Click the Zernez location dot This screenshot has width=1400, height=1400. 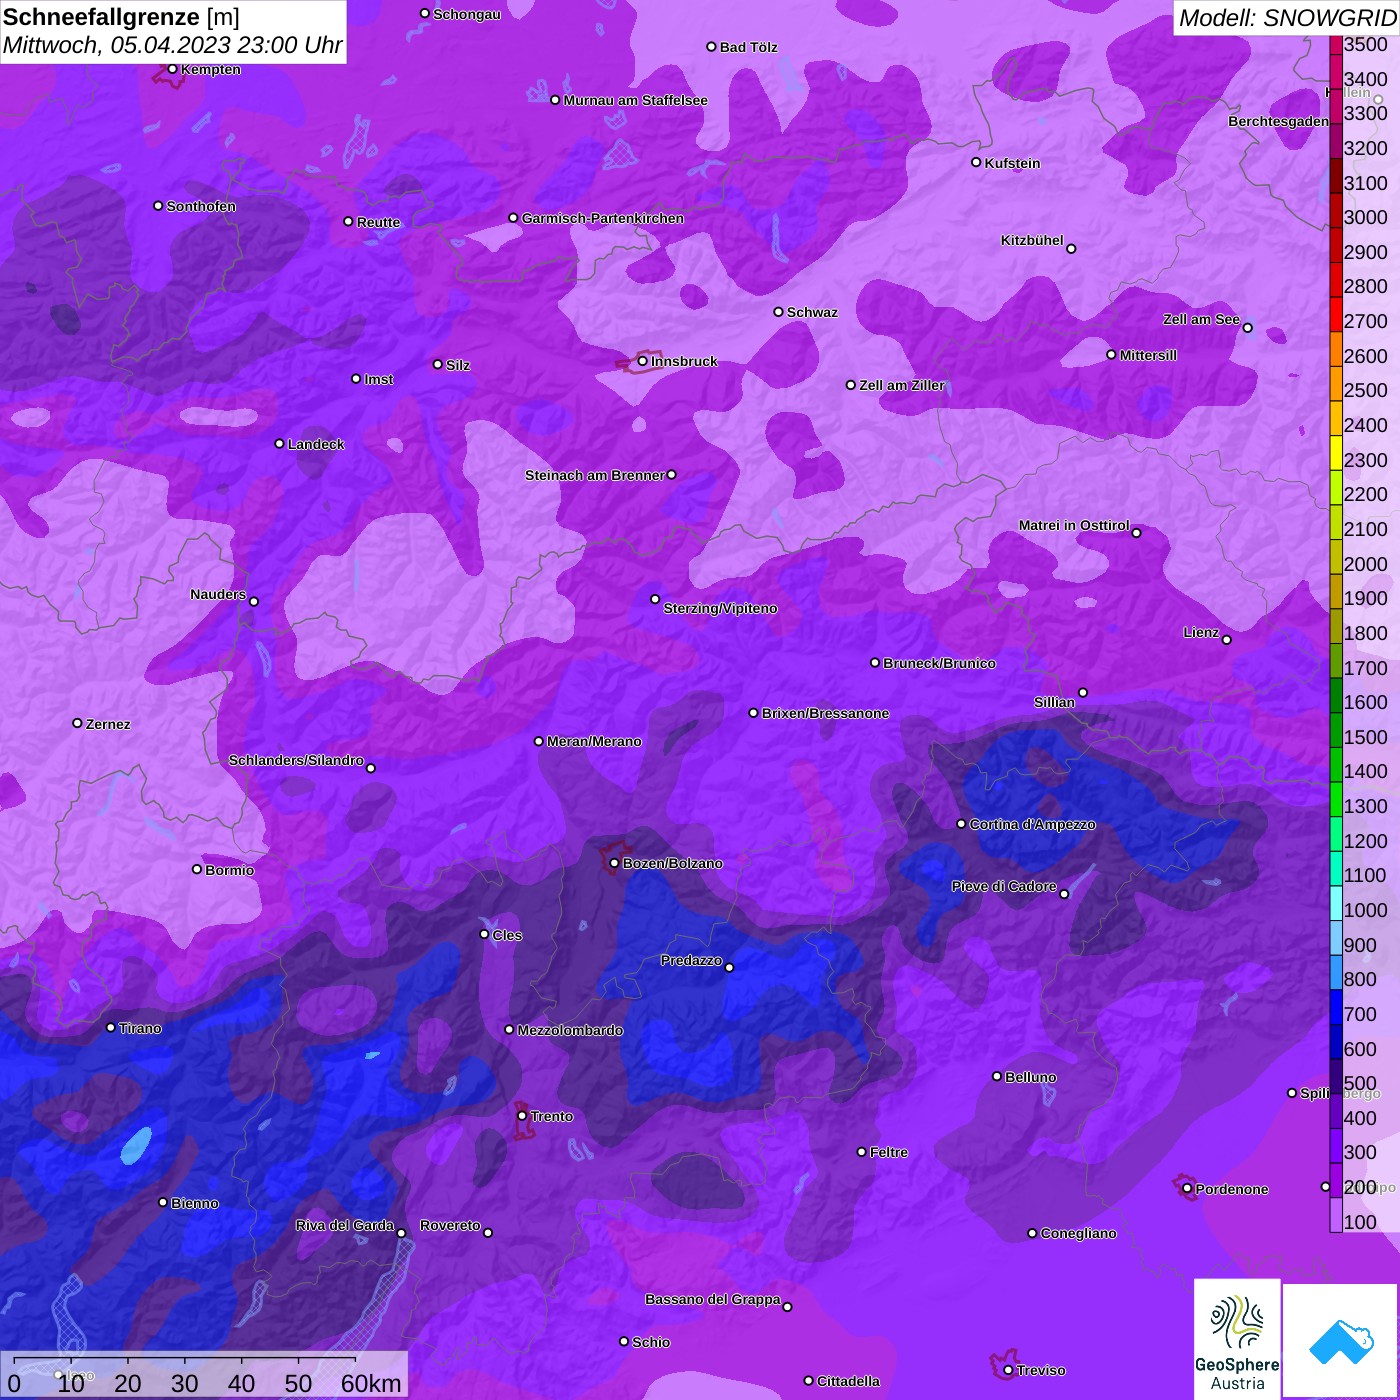click(x=77, y=723)
